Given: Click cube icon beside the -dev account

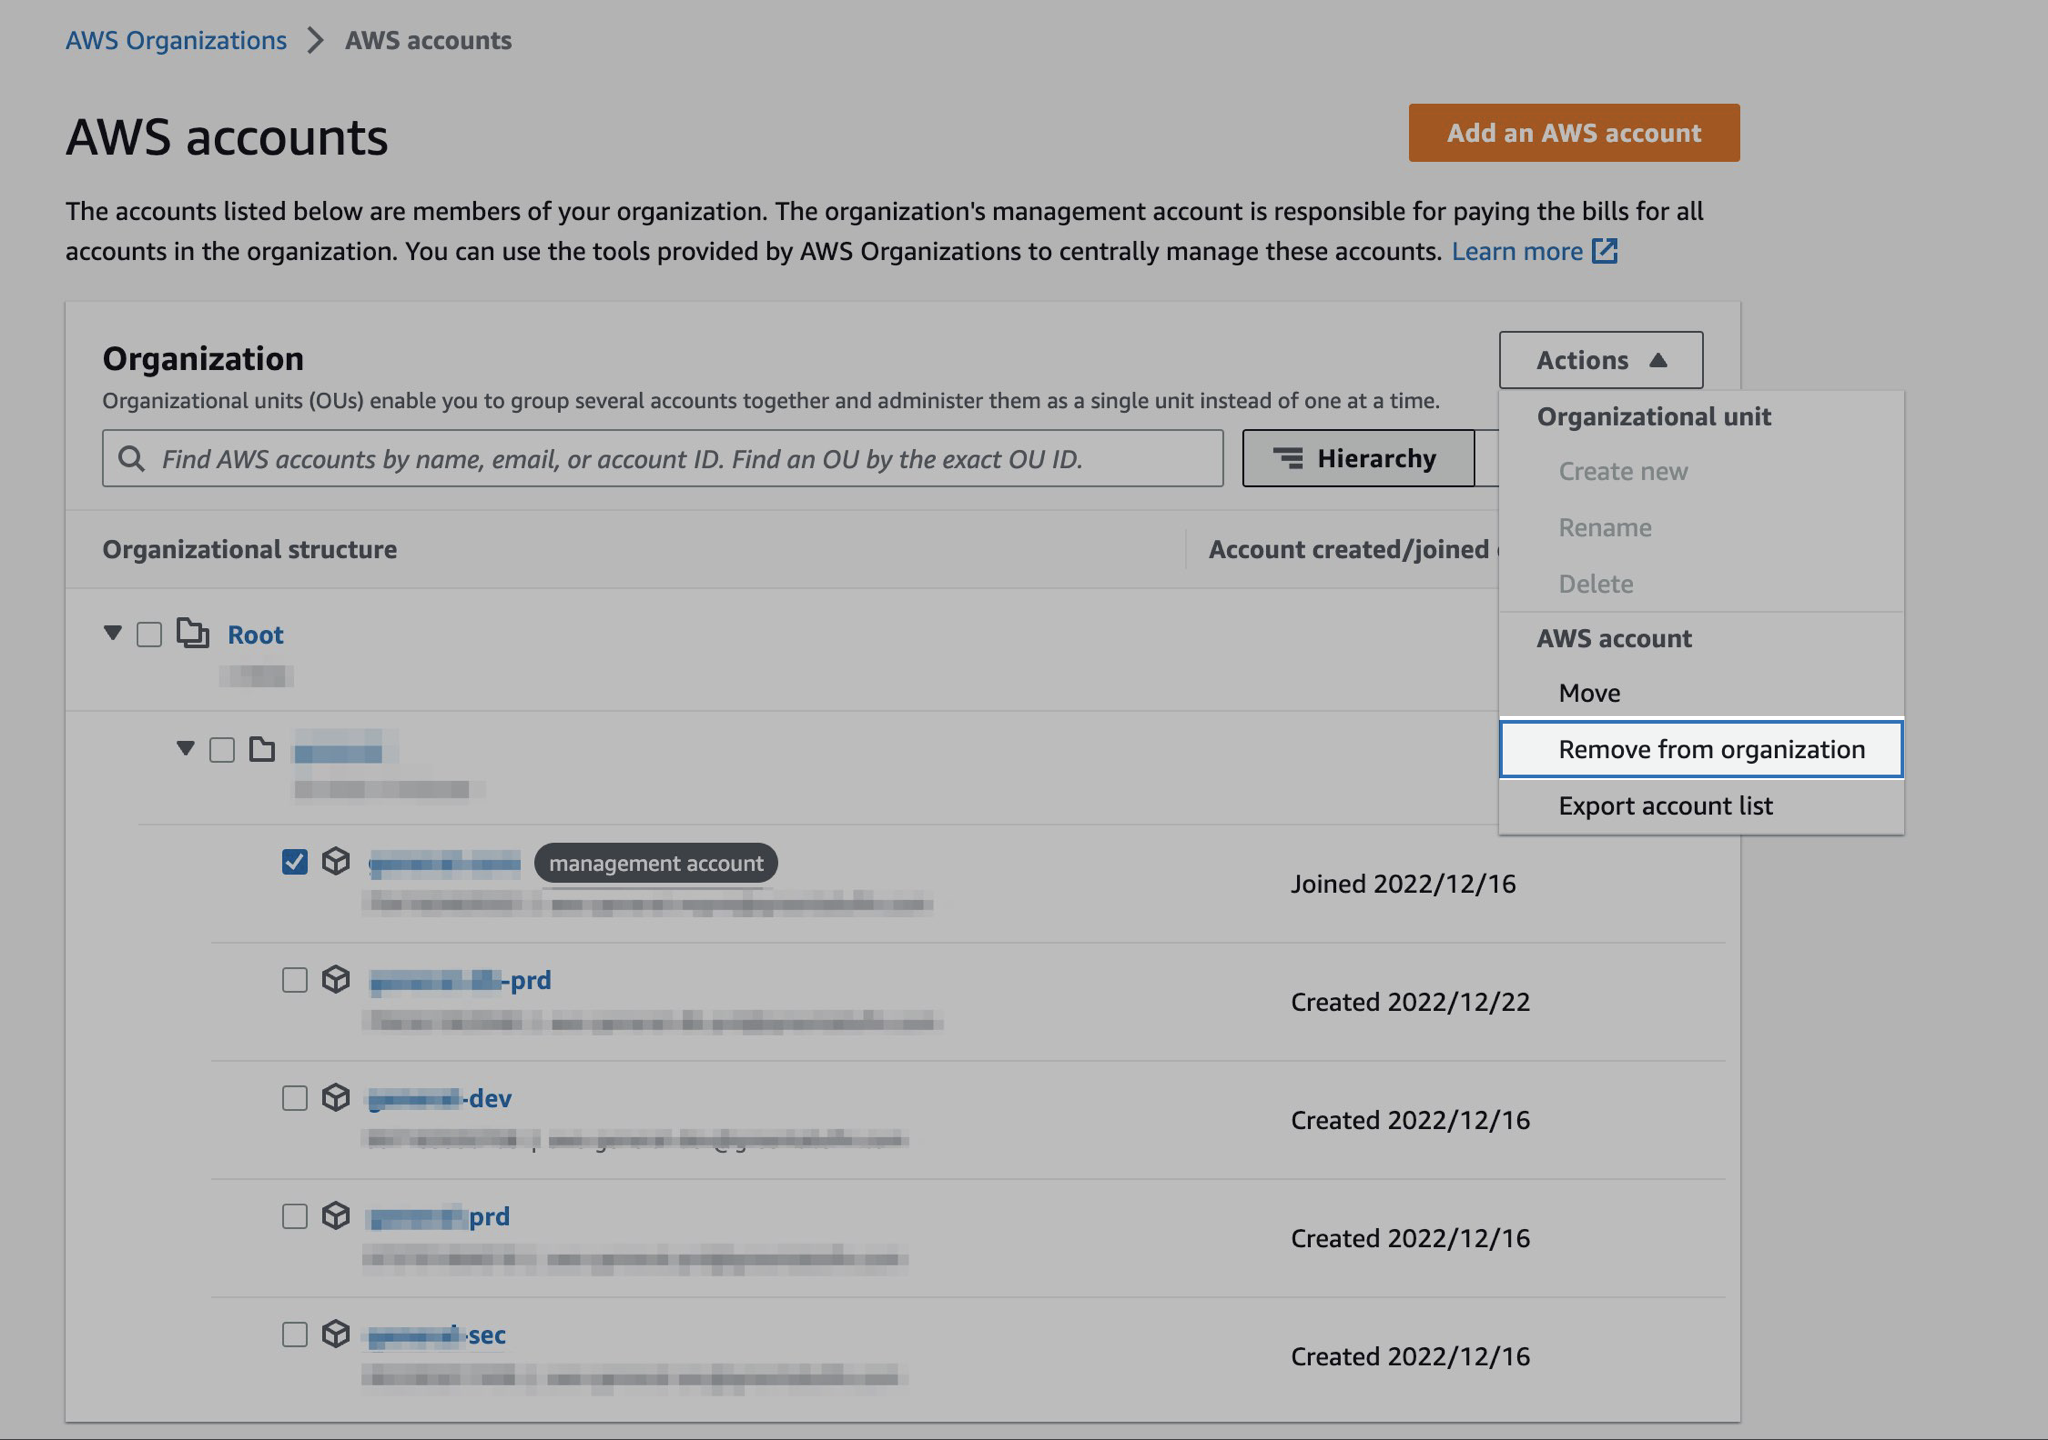Looking at the screenshot, I should [x=336, y=1097].
